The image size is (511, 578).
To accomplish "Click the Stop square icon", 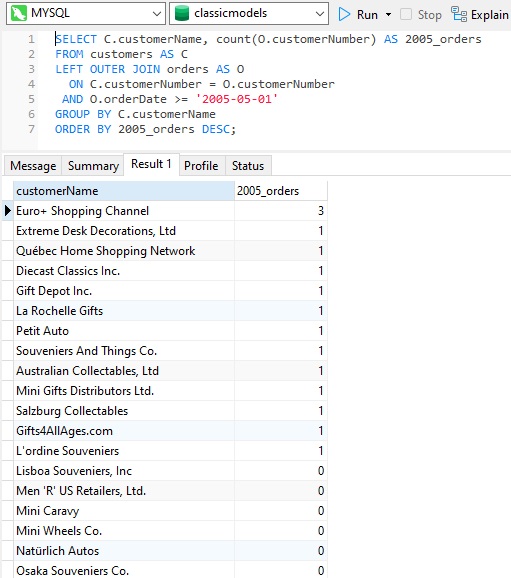I will 406,14.
